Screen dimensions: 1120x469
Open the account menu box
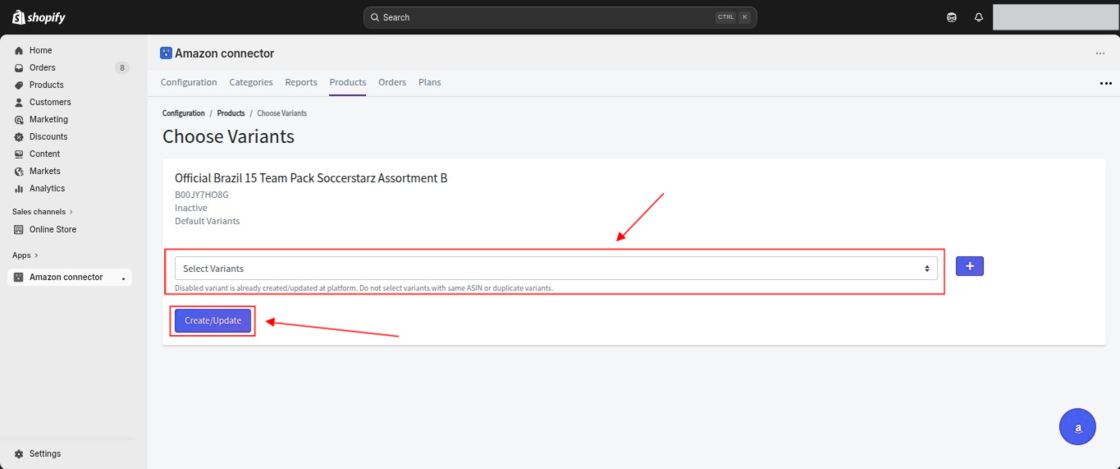pos(1055,17)
